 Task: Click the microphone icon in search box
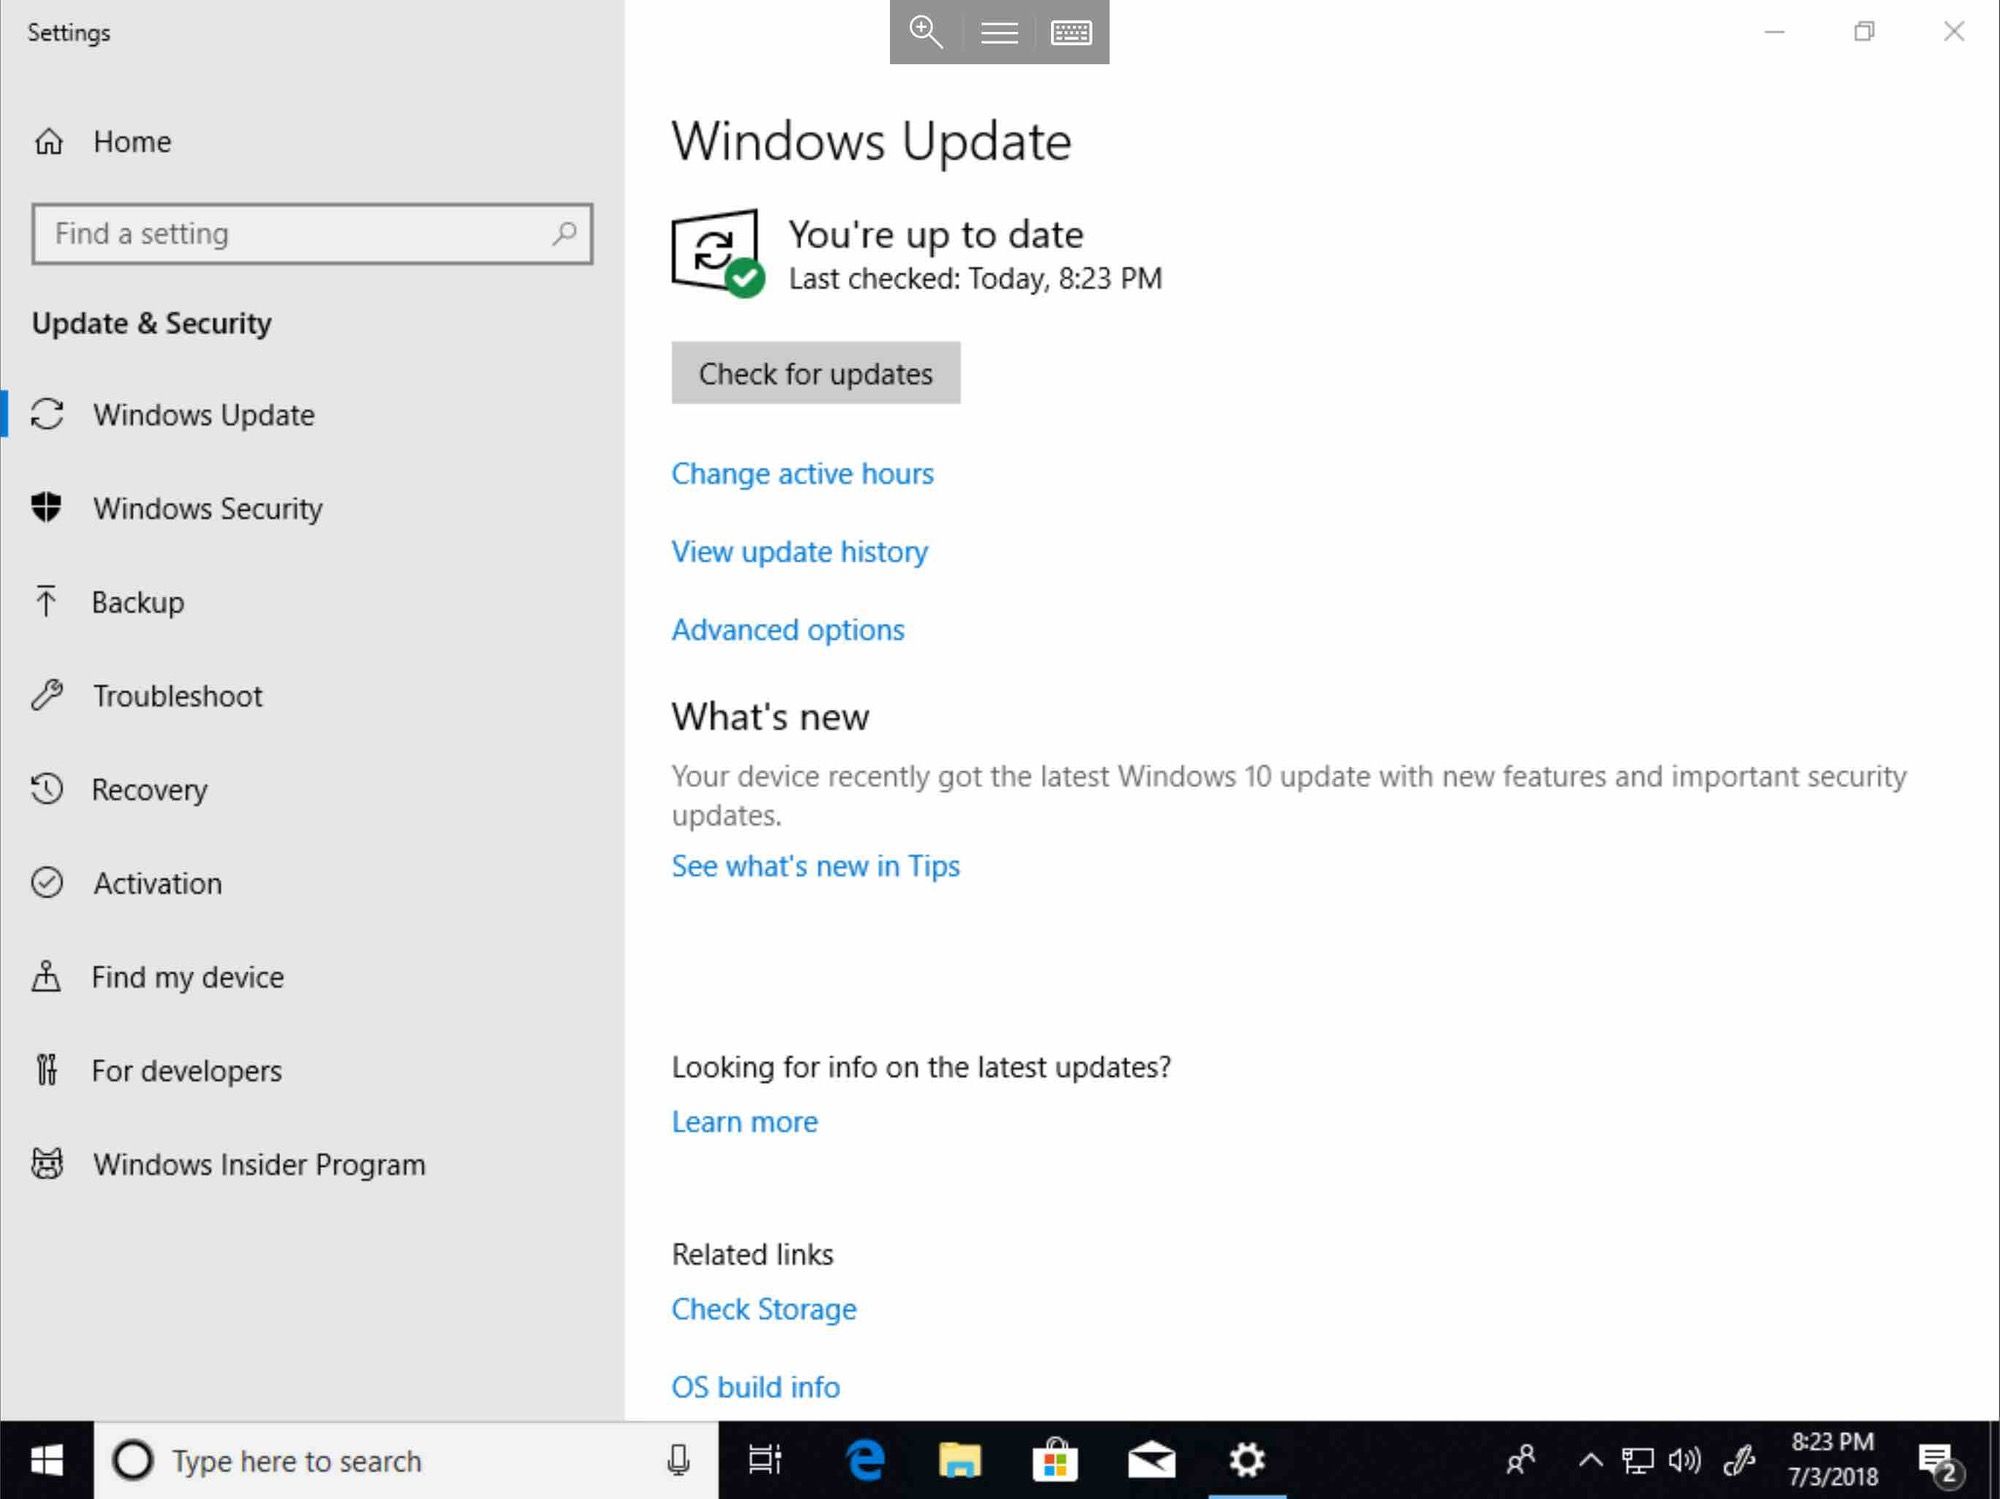pyautogui.click(x=679, y=1461)
